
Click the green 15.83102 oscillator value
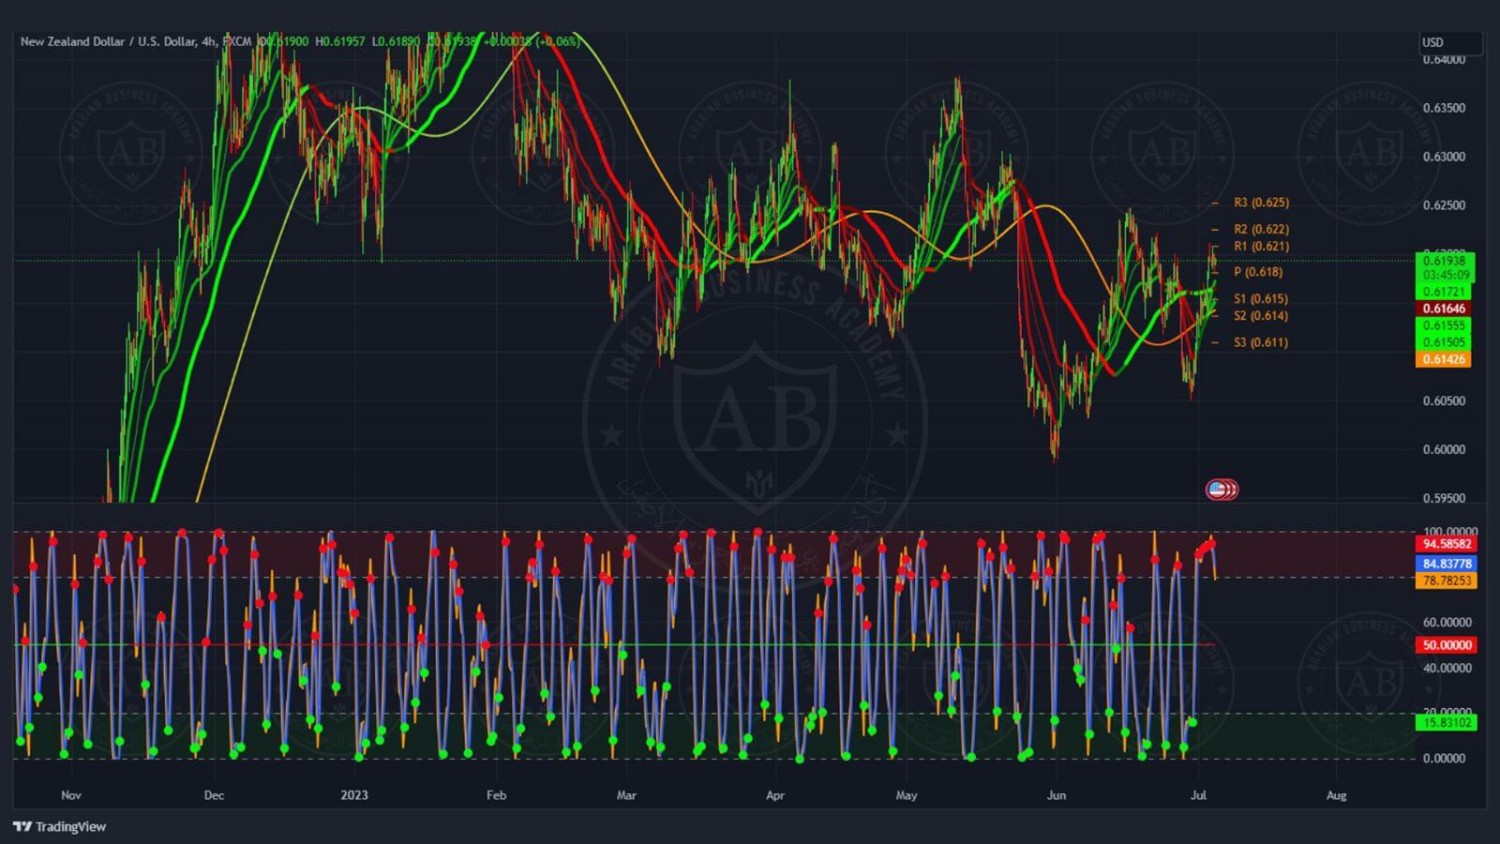click(1447, 722)
